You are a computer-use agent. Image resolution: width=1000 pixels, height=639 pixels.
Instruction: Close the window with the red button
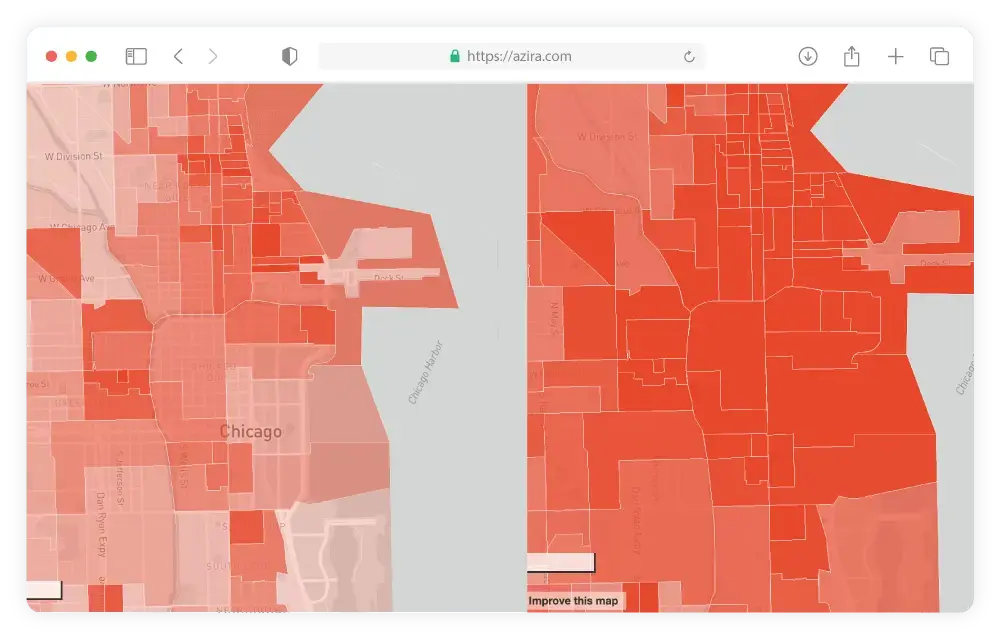coord(52,57)
